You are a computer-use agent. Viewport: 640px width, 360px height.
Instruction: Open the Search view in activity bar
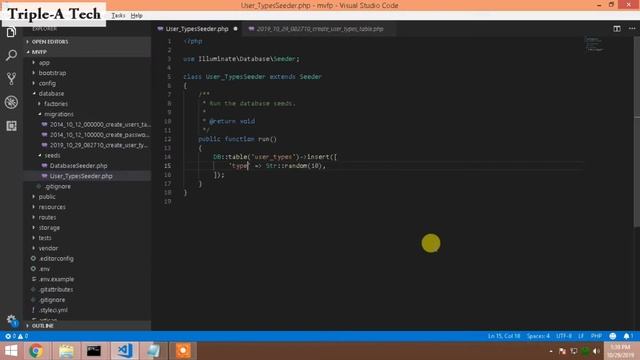point(11,55)
